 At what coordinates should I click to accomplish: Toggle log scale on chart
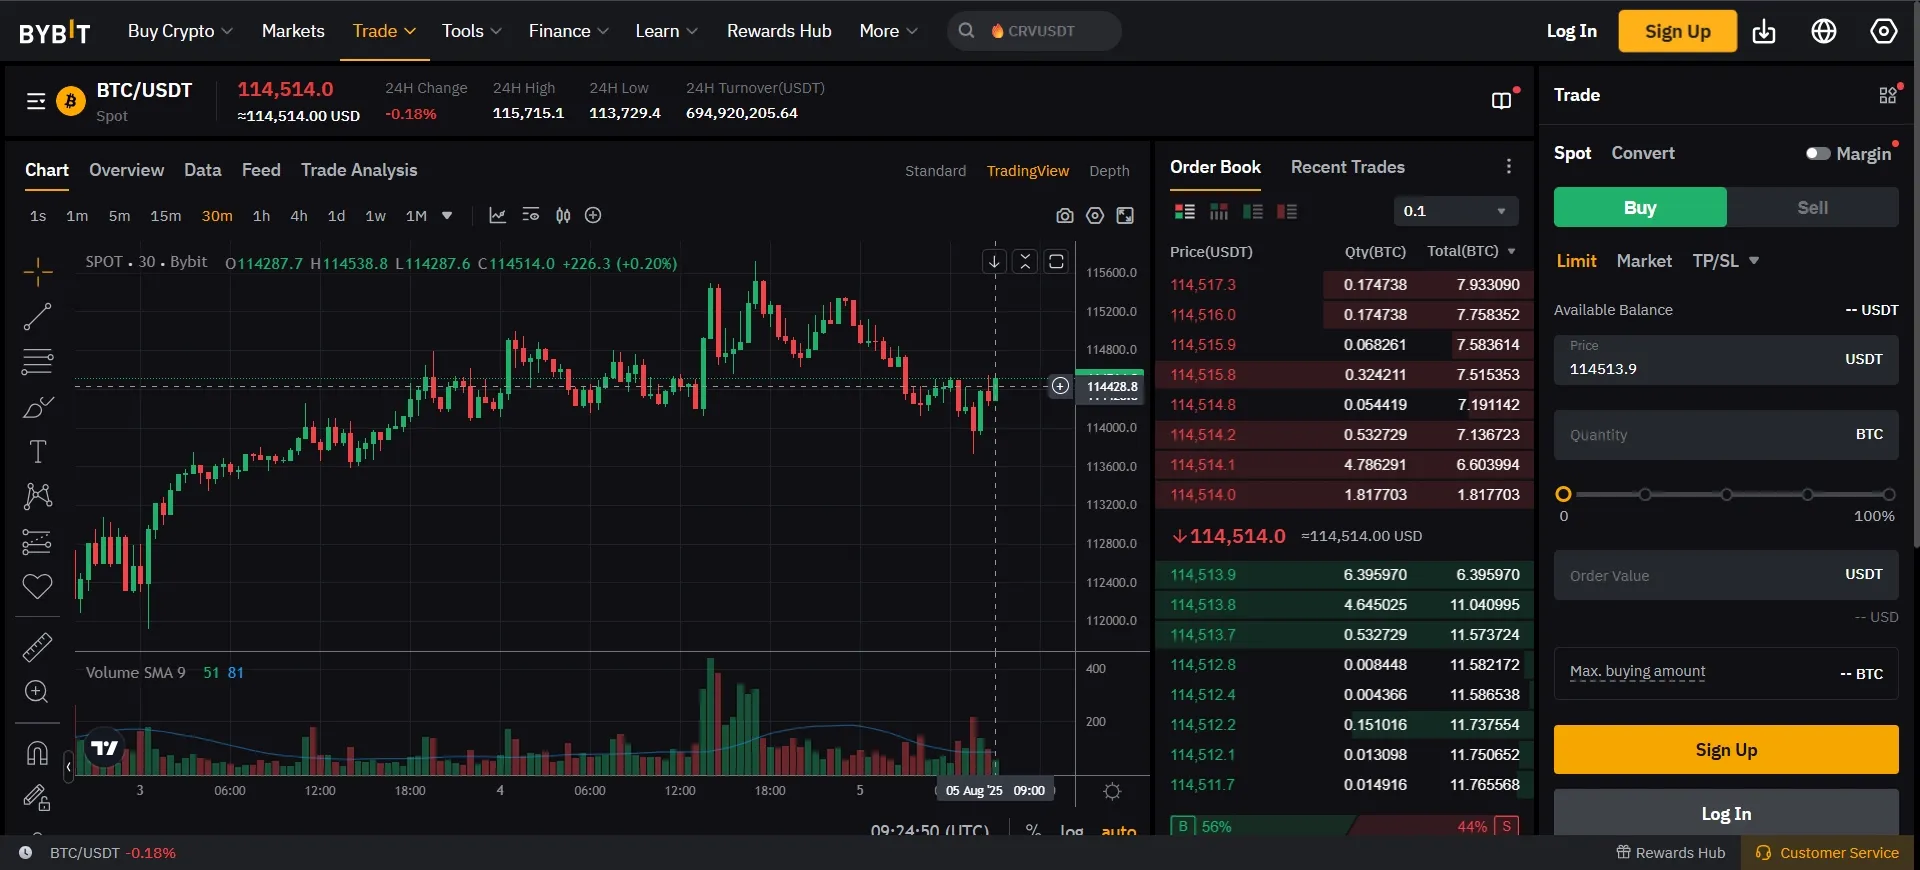coord(1071,830)
